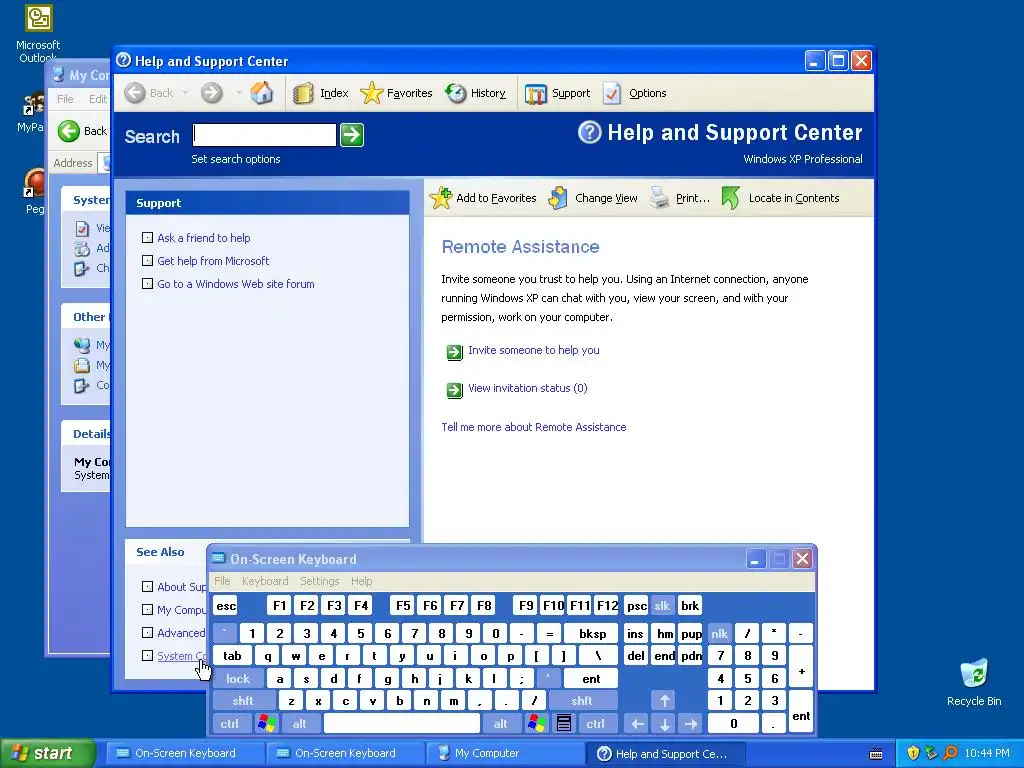
Task: Click the space bar on keyboard
Action: (x=402, y=724)
